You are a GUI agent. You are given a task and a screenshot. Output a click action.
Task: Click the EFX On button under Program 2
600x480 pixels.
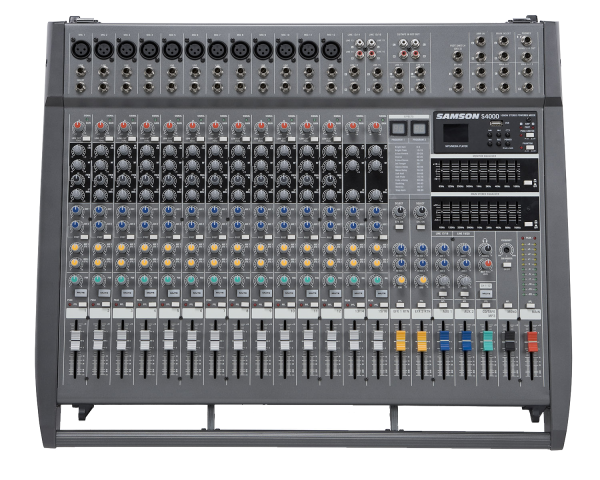click(421, 227)
